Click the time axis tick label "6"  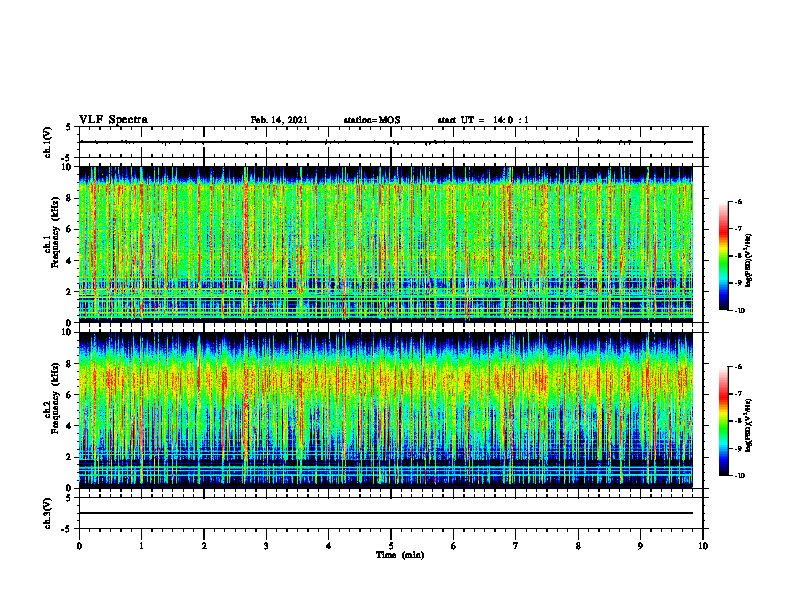pyautogui.click(x=454, y=546)
